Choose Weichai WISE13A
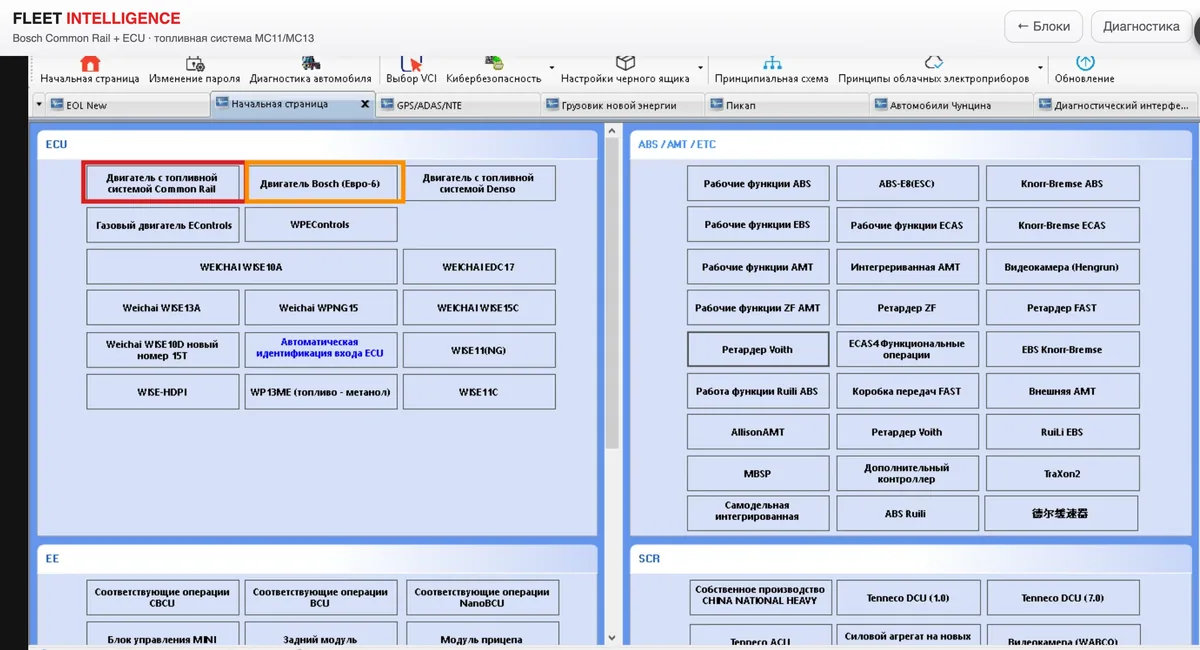The width and height of the screenshot is (1200, 650). (164, 308)
